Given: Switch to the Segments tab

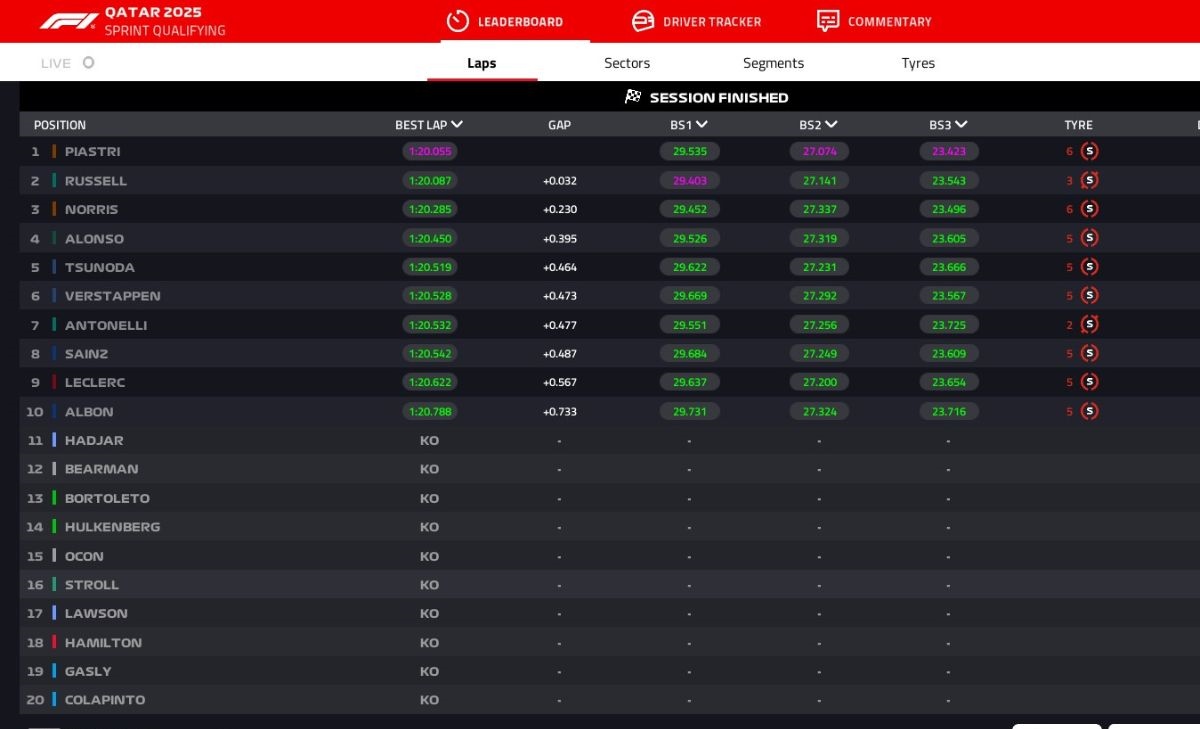Looking at the screenshot, I should [x=773, y=63].
